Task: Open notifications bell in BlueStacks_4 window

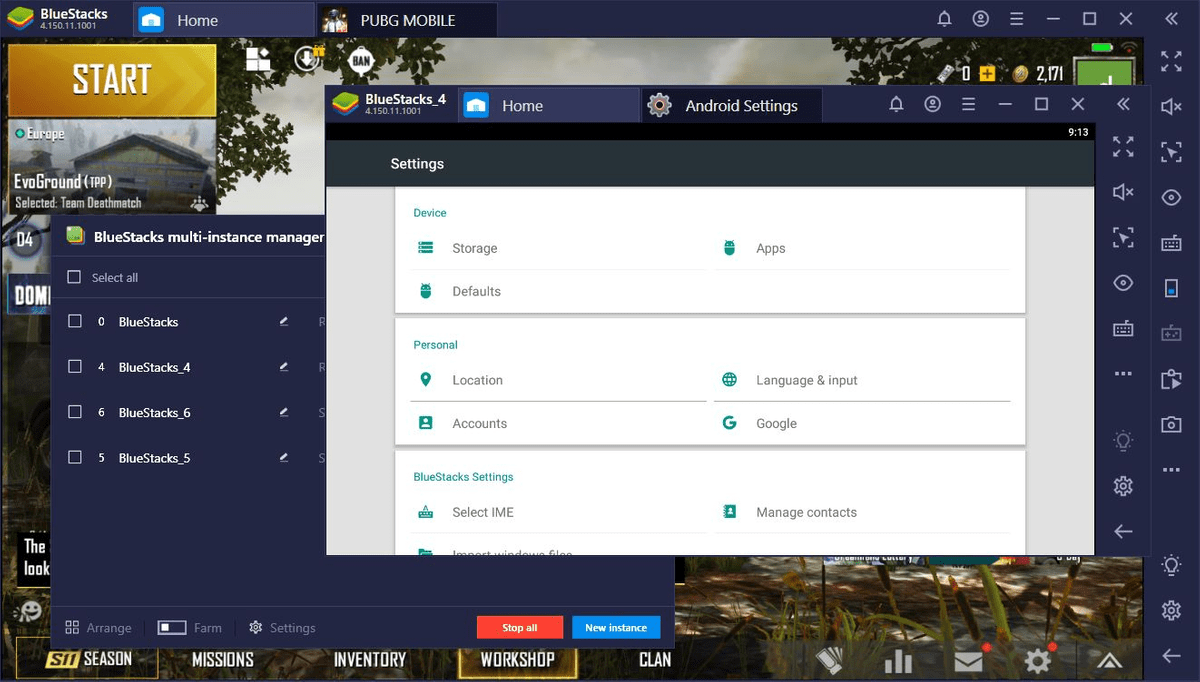Action: pyautogui.click(x=897, y=105)
